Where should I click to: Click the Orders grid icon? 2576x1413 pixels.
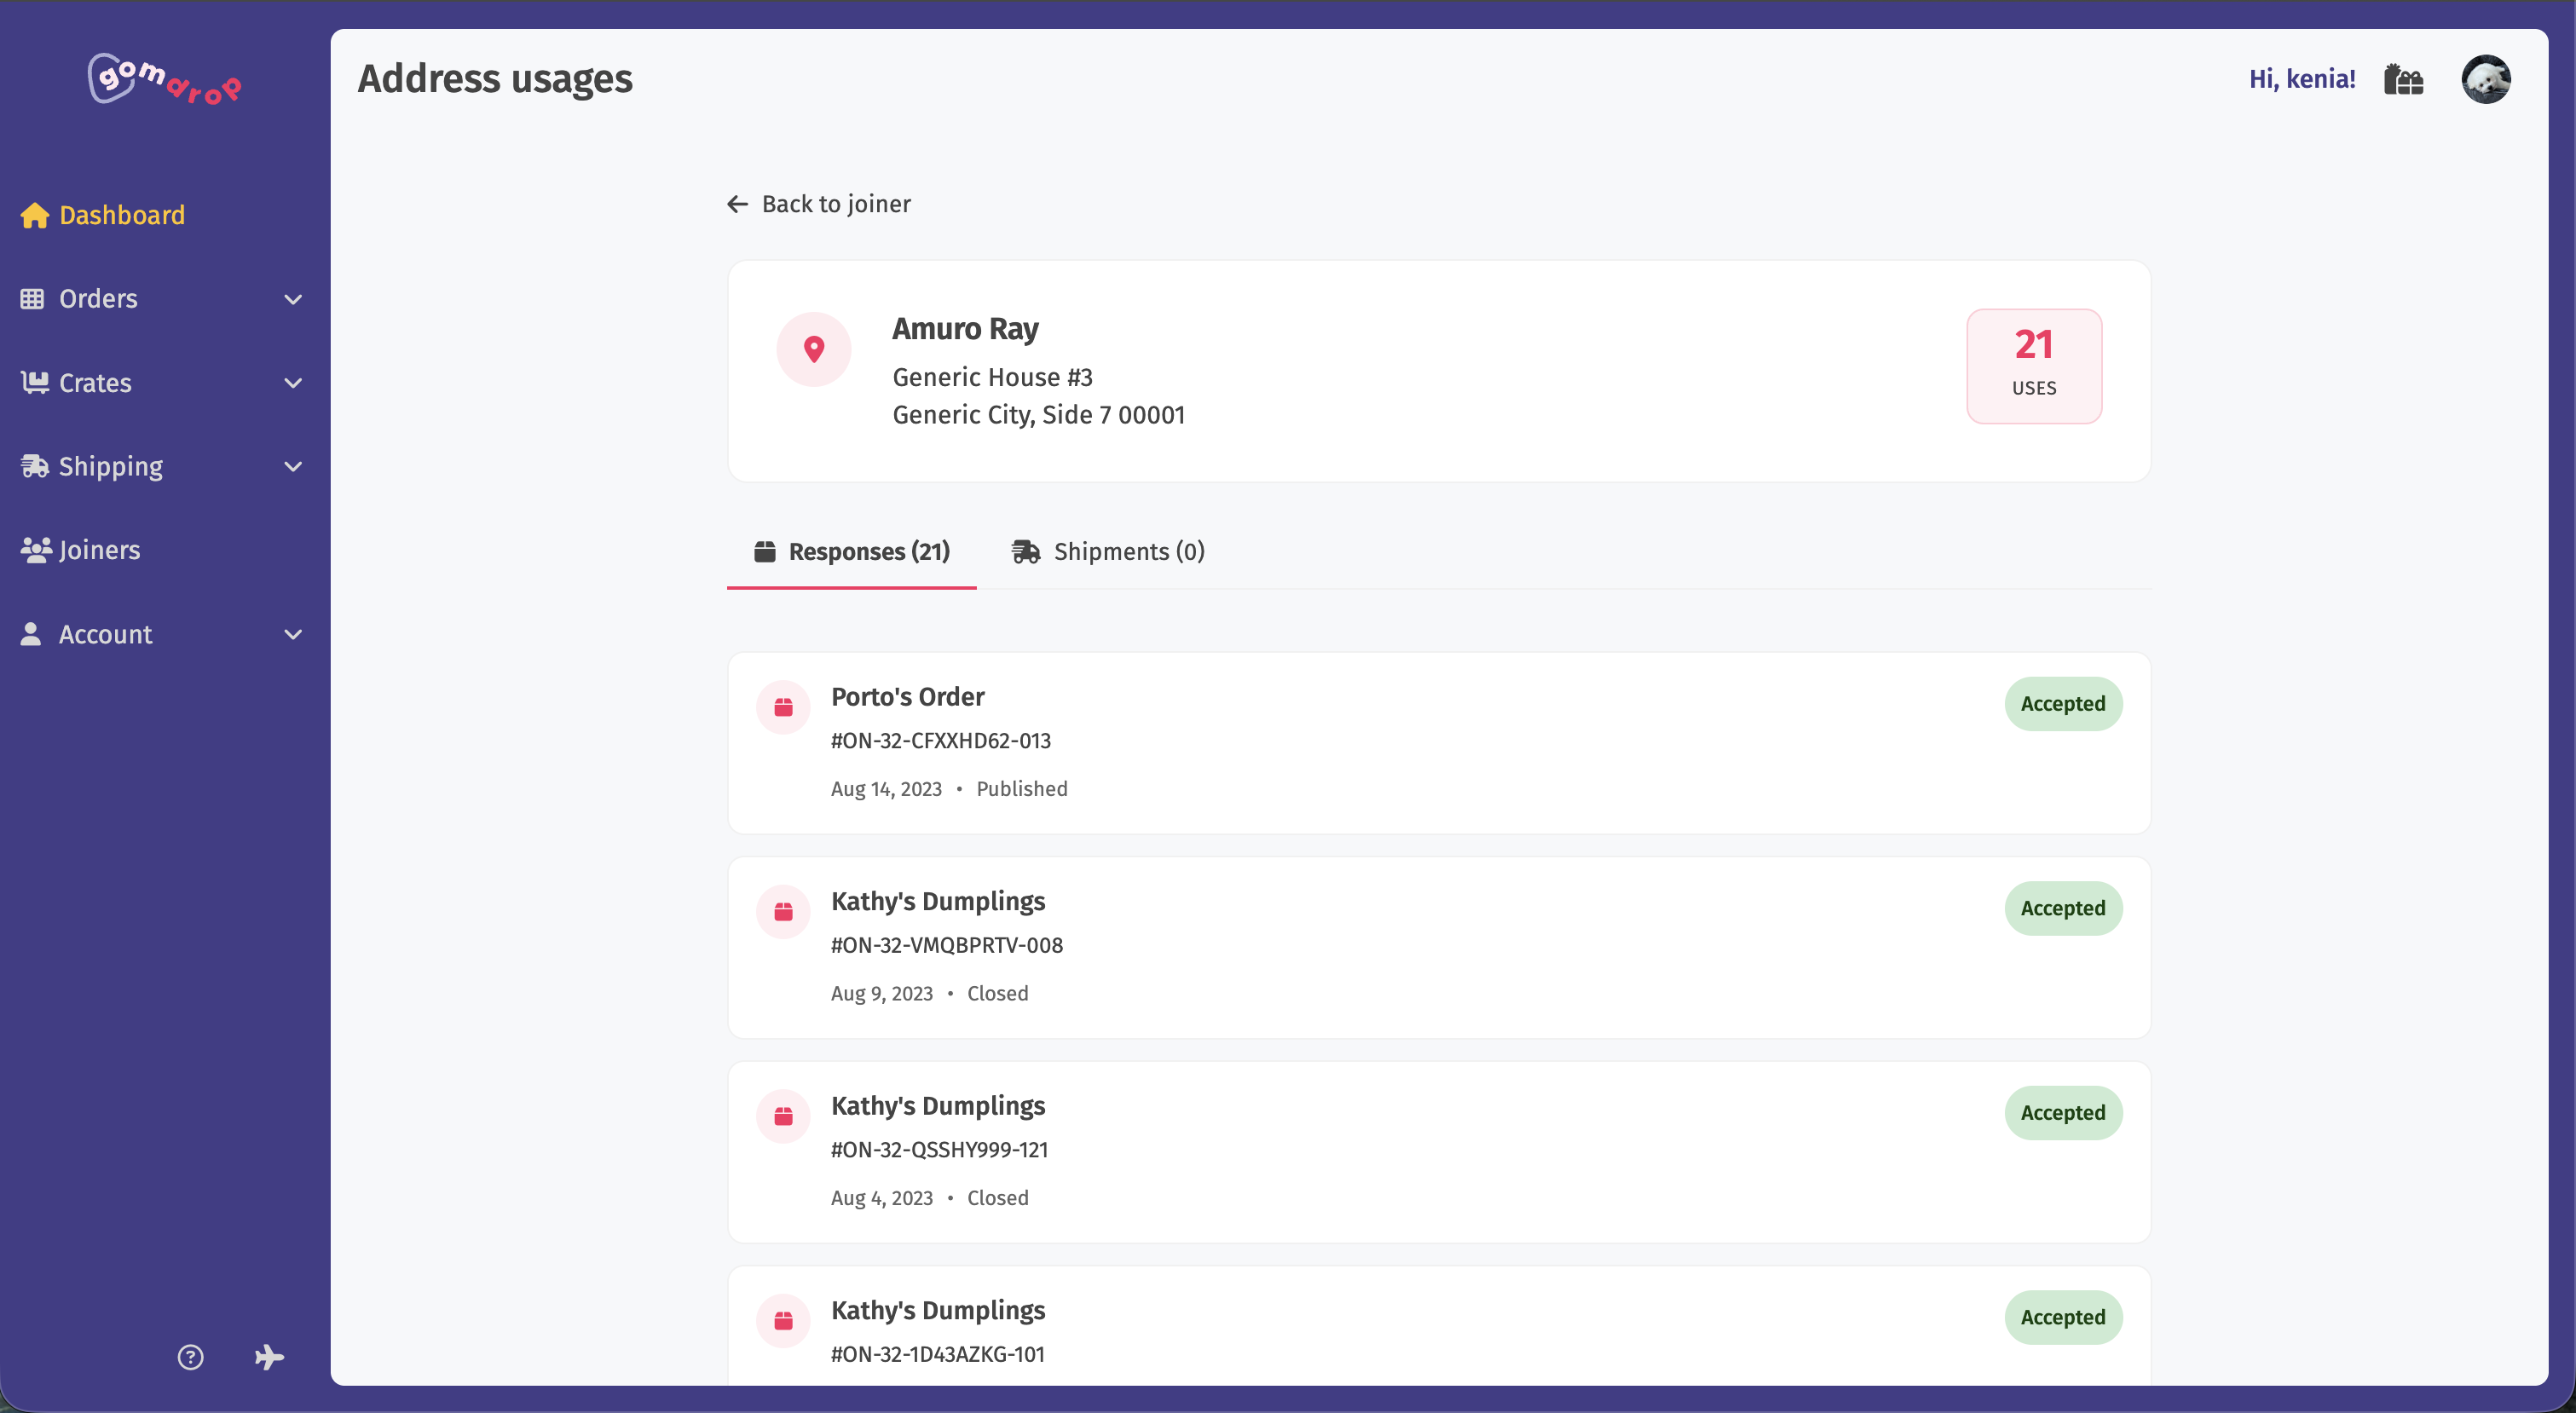32,298
